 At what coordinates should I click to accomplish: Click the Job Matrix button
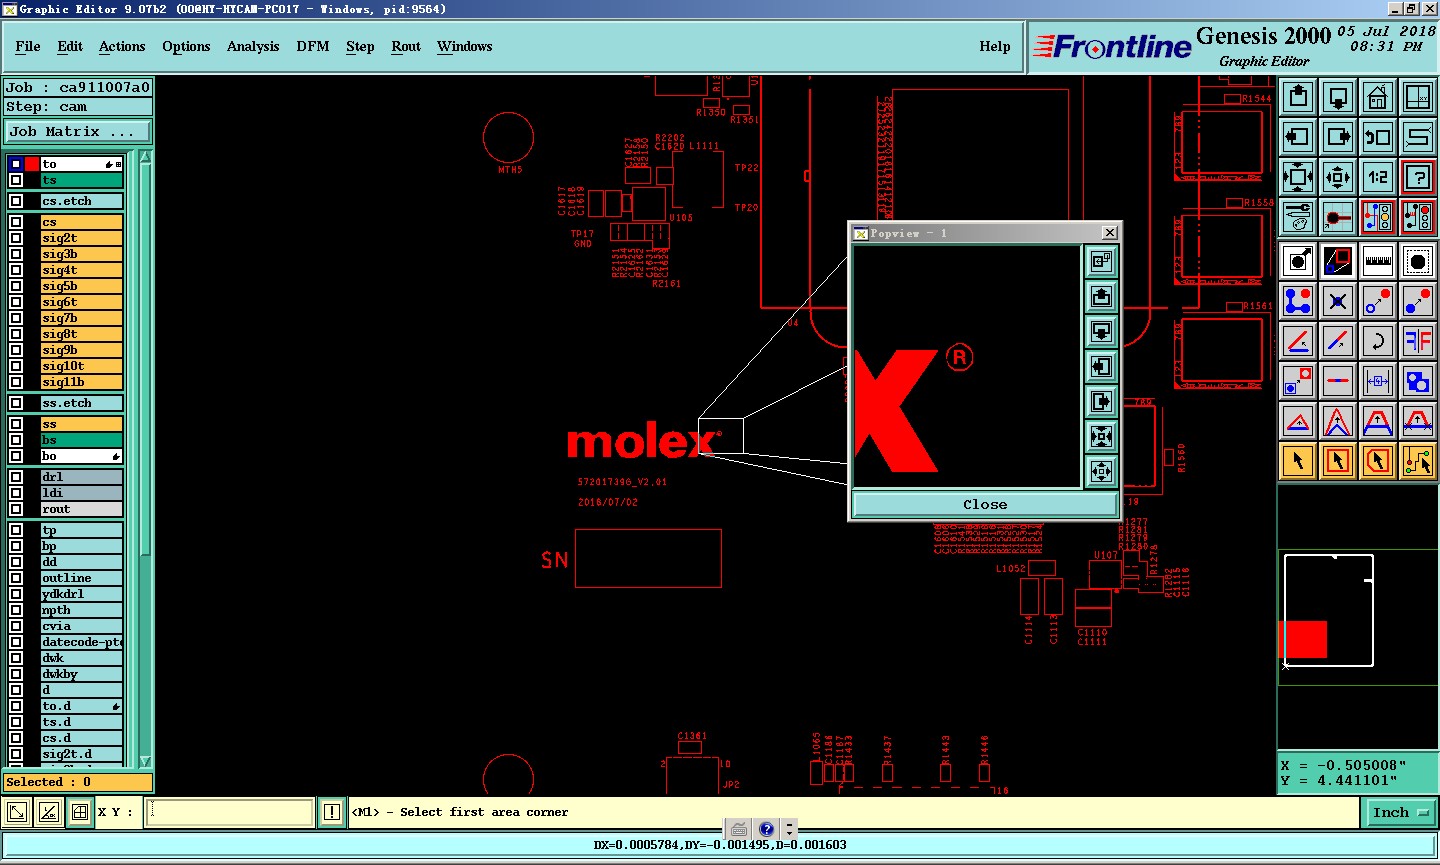78,131
